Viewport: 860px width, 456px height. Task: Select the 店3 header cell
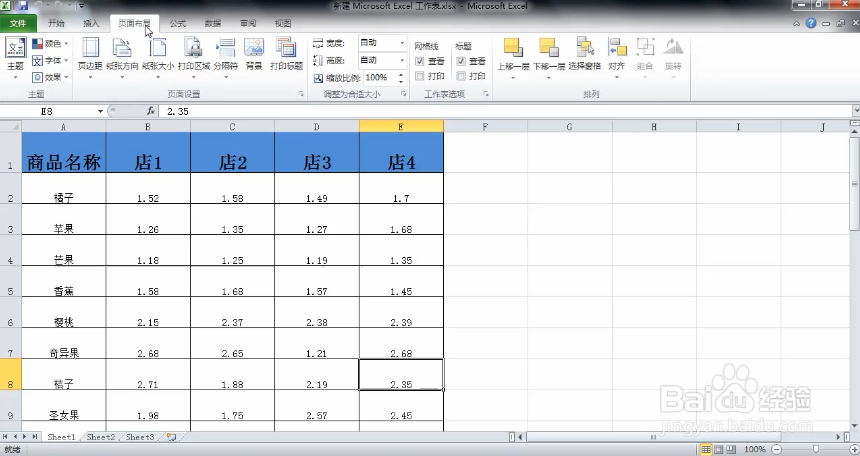pyautogui.click(x=317, y=153)
